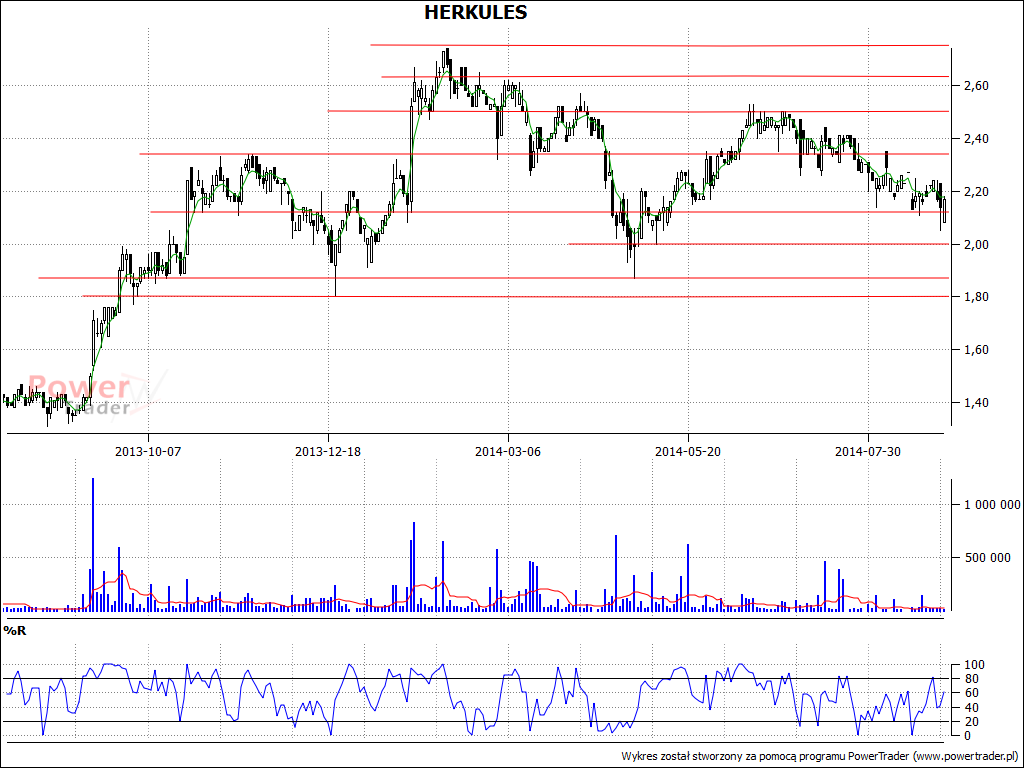Image resolution: width=1024 pixels, height=768 pixels.
Task: Click the 1,40 price axis label
Action: [976, 403]
